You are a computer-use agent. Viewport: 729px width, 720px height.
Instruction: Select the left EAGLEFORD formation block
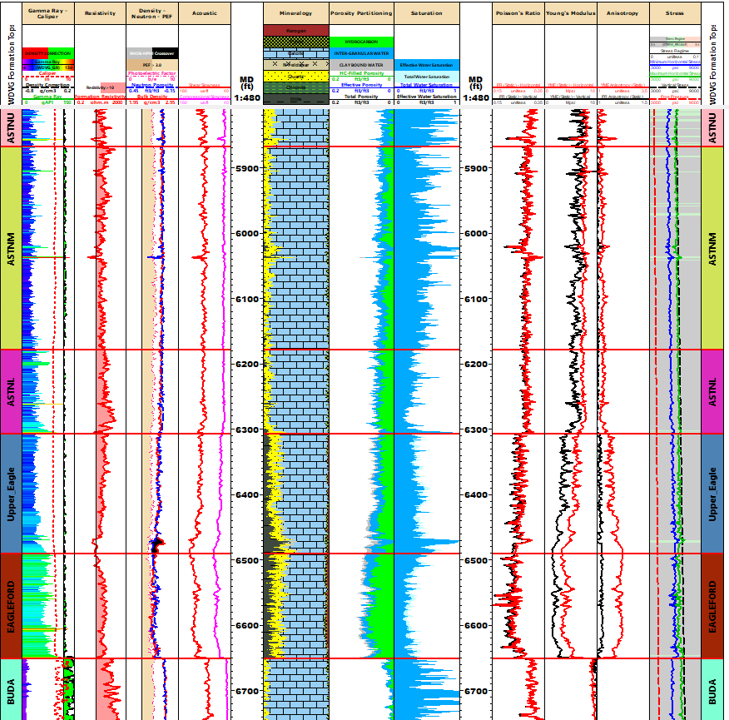[x=11, y=606]
